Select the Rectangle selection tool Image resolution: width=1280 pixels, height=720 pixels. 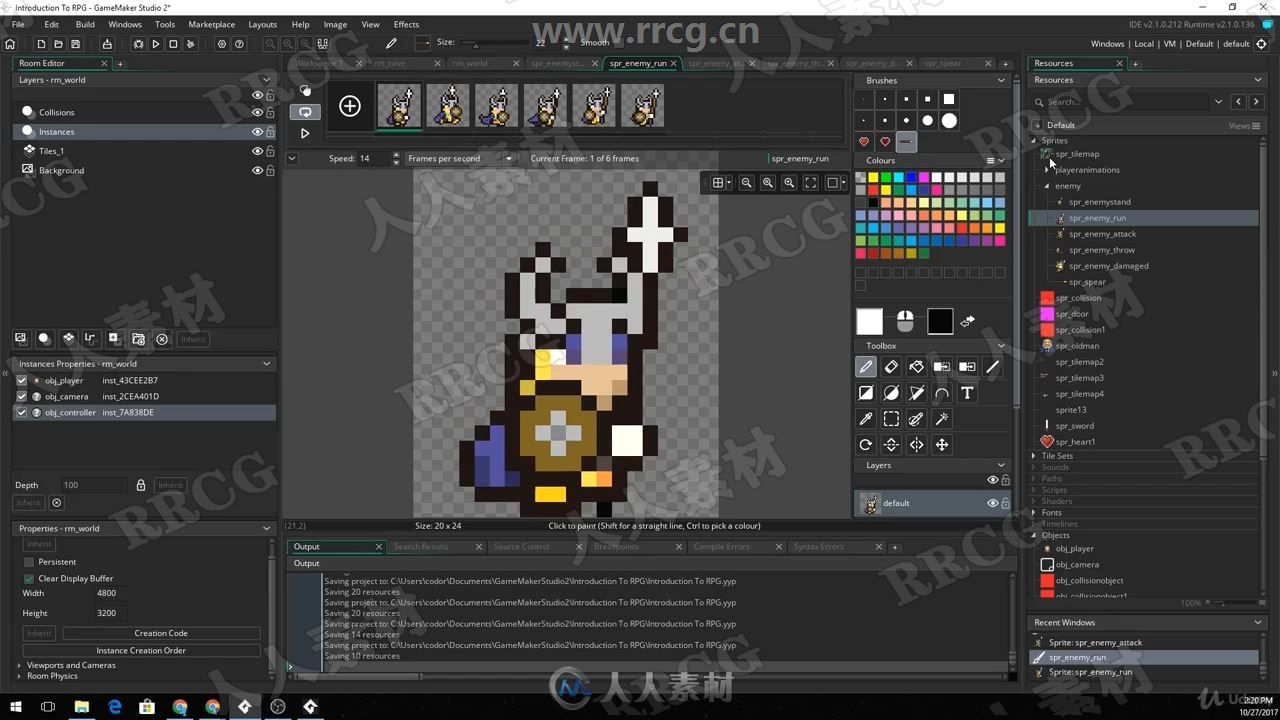coord(891,419)
